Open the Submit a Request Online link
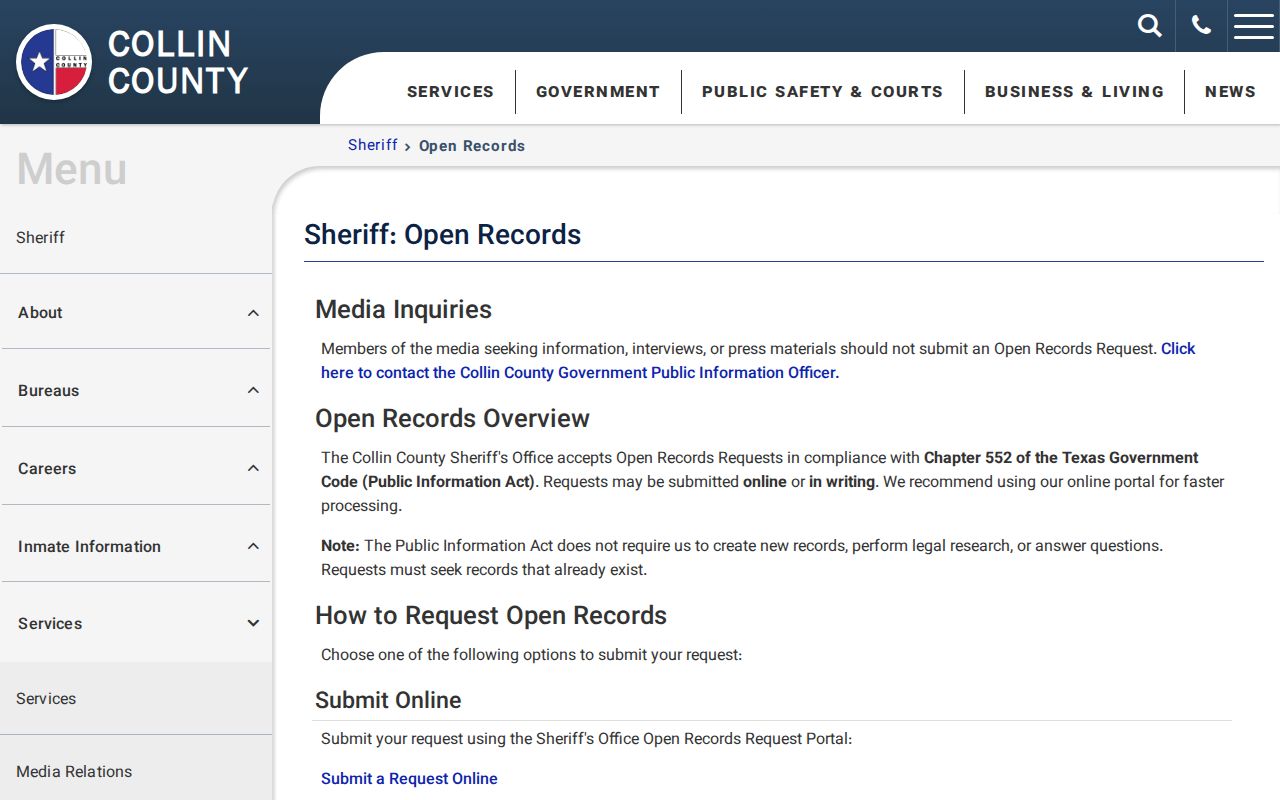 pyautogui.click(x=409, y=778)
